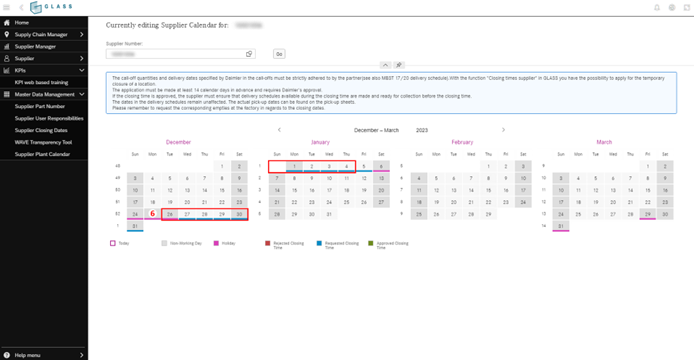Image resolution: width=694 pixels, height=360 pixels.
Task: Open value help icon in Supplier Number field
Action: (249, 54)
